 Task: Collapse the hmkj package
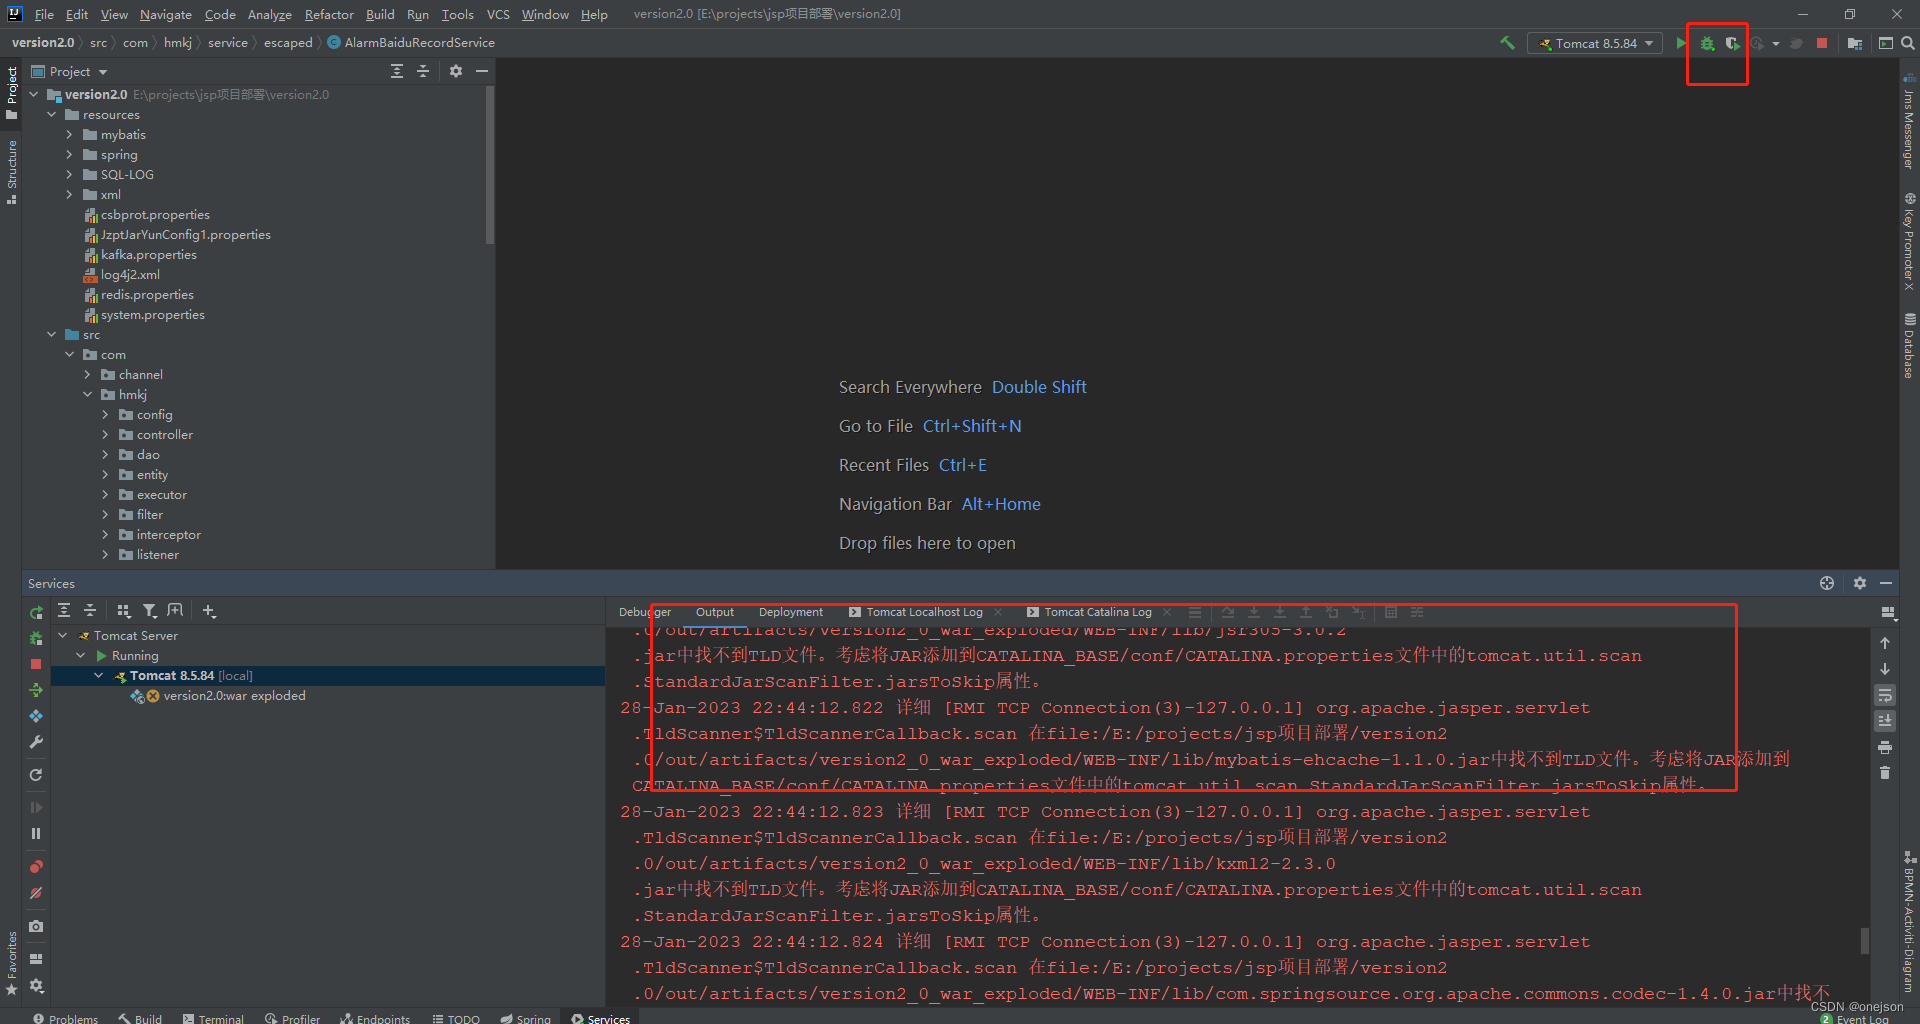point(87,395)
